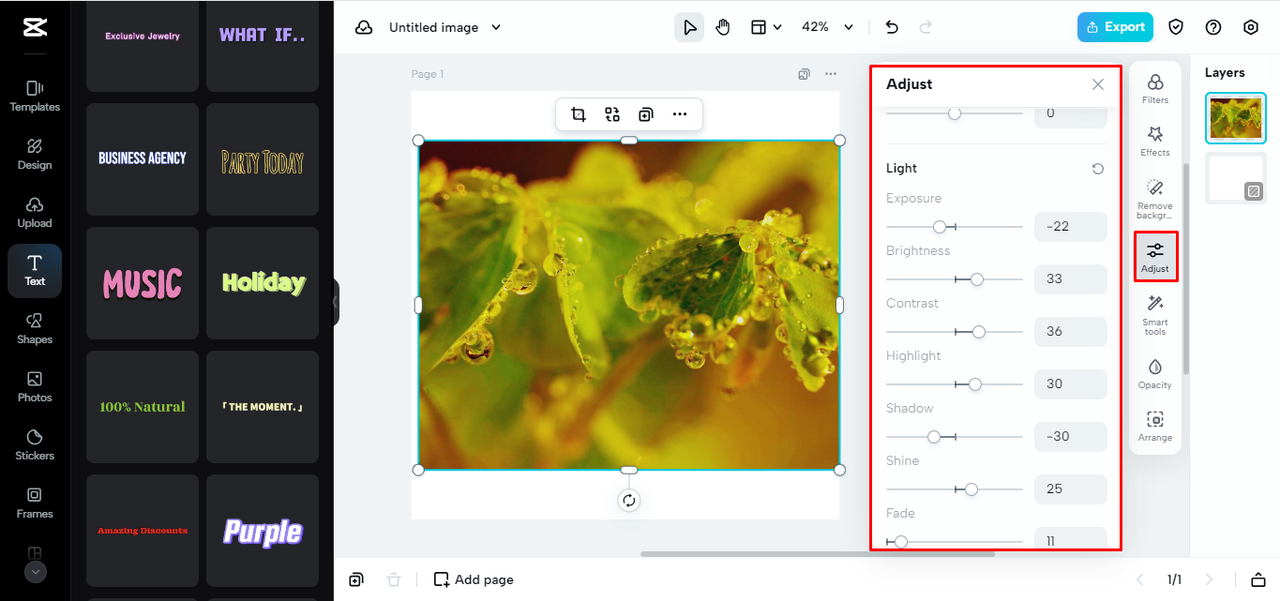Select the pointer selection tool
The image size is (1280, 601).
click(x=689, y=28)
